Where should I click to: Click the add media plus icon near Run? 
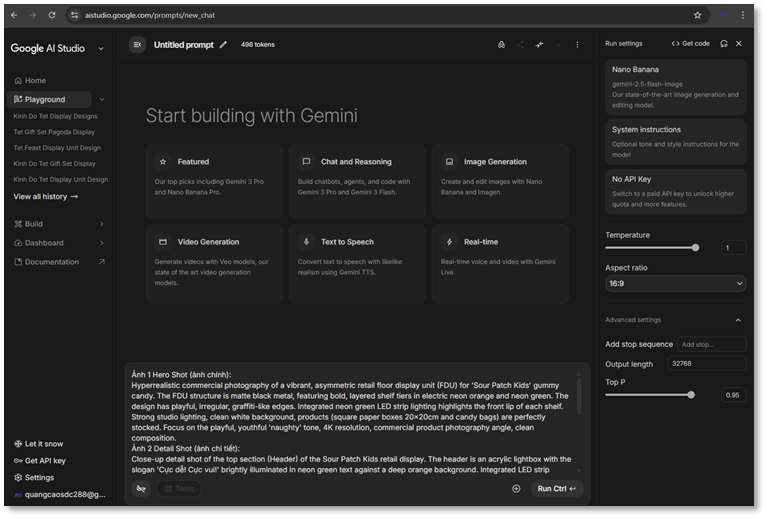(x=516, y=489)
